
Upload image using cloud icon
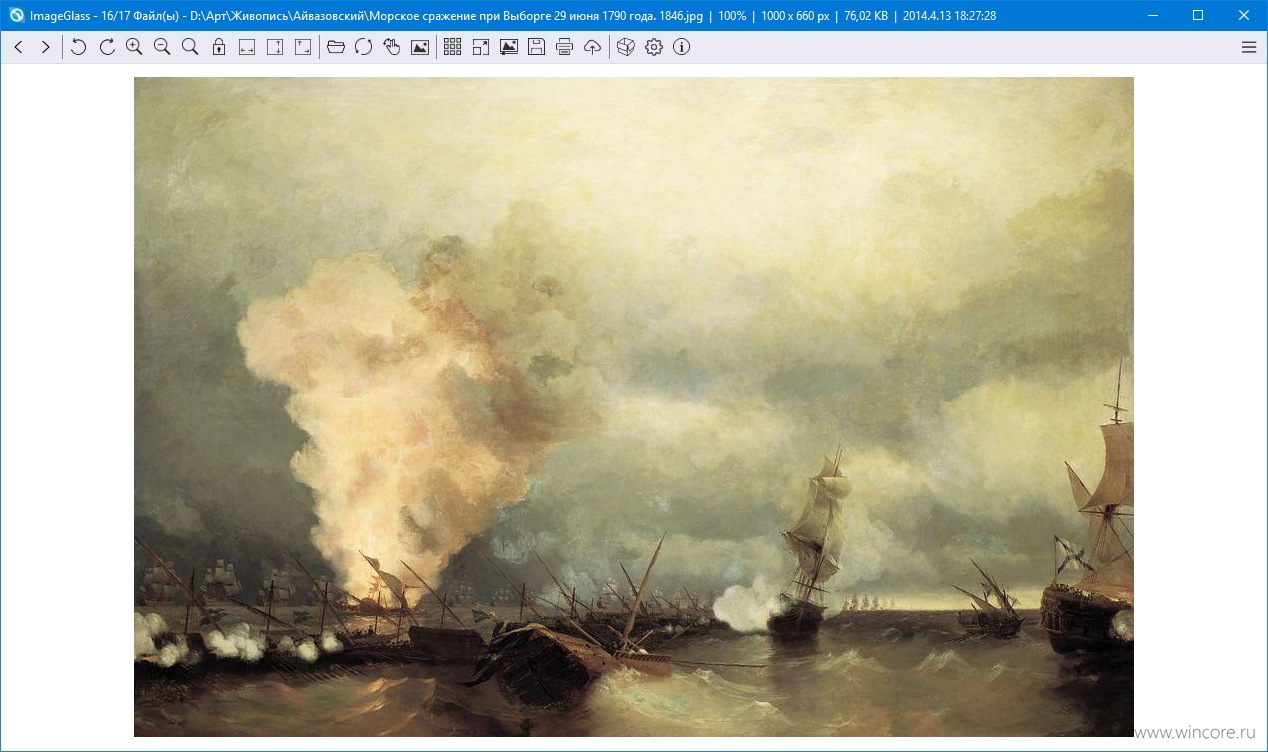tap(593, 47)
